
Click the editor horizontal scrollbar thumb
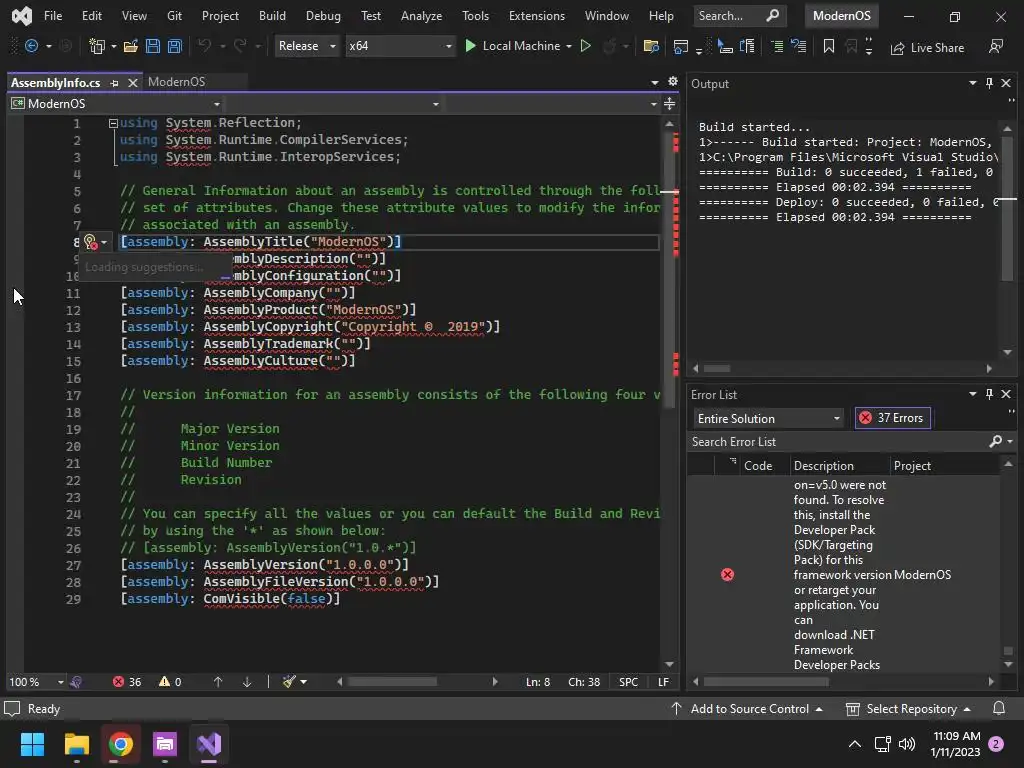[x=392, y=682]
